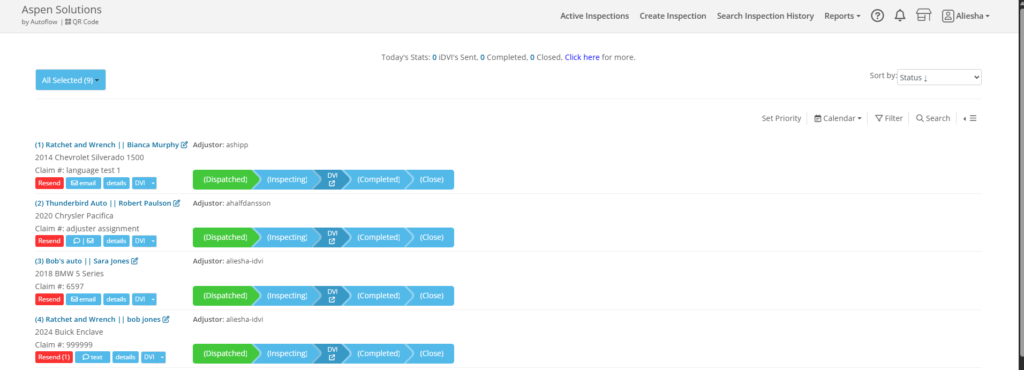Click Inspecting stage for Bianca Murphy
1024x370 pixels.
click(287, 179)
